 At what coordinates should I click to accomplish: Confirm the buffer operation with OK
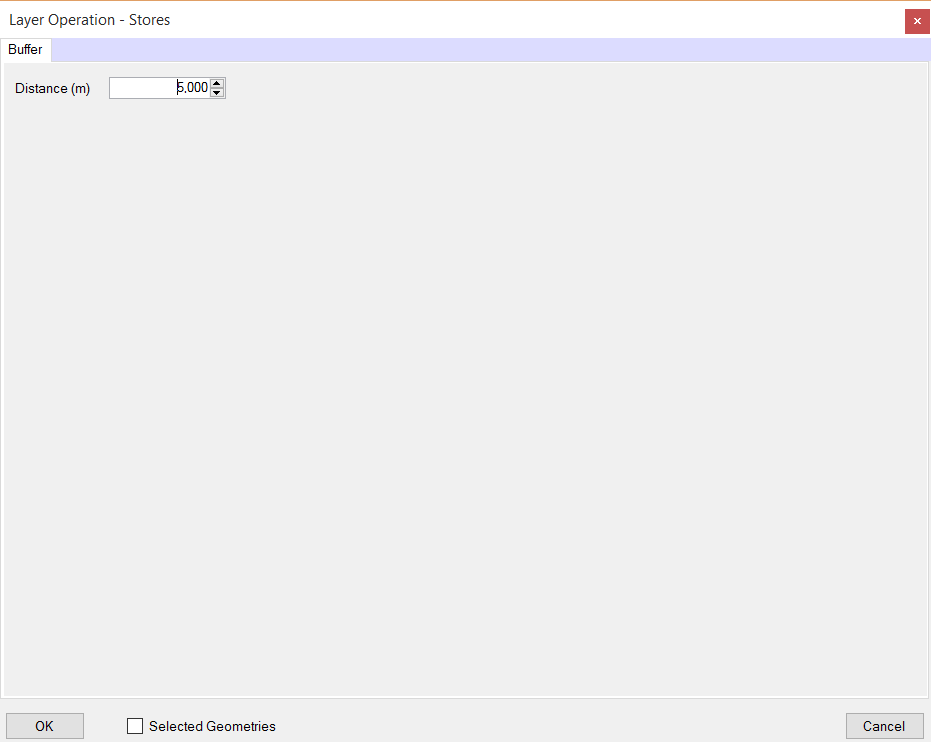(44, 726)
